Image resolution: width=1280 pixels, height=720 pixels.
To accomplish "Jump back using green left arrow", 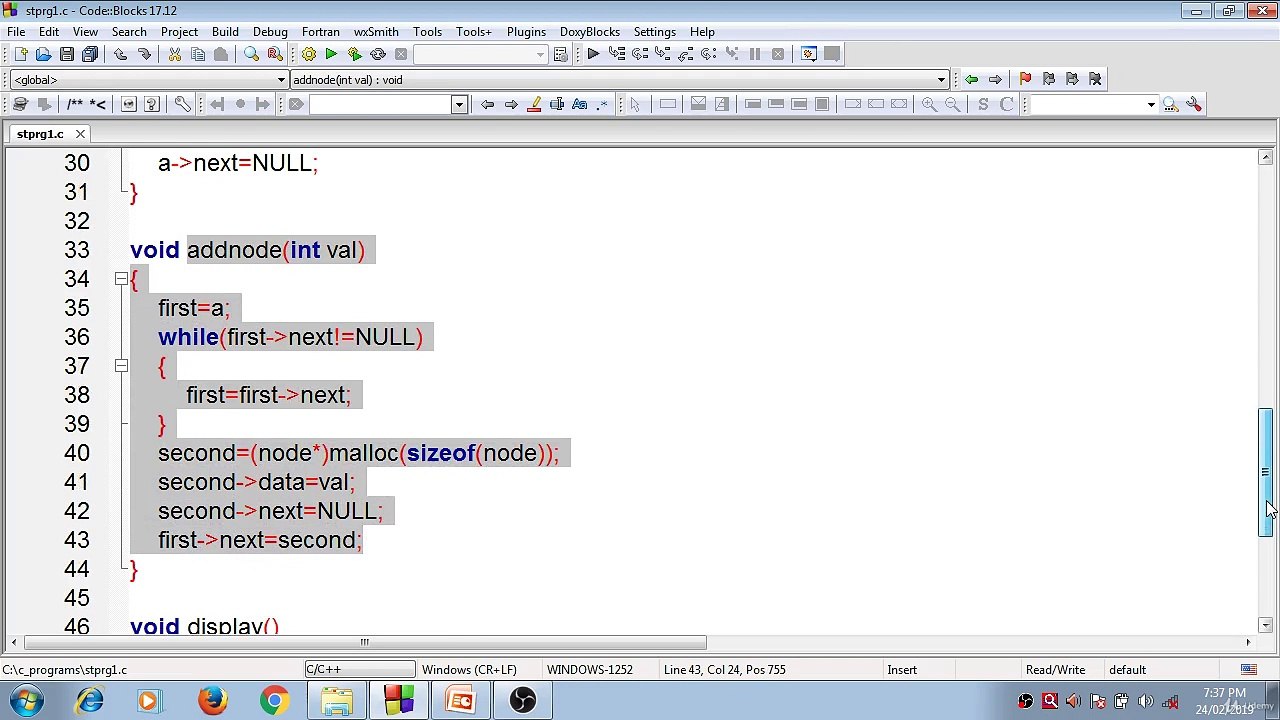I will [x=971, y=79].
